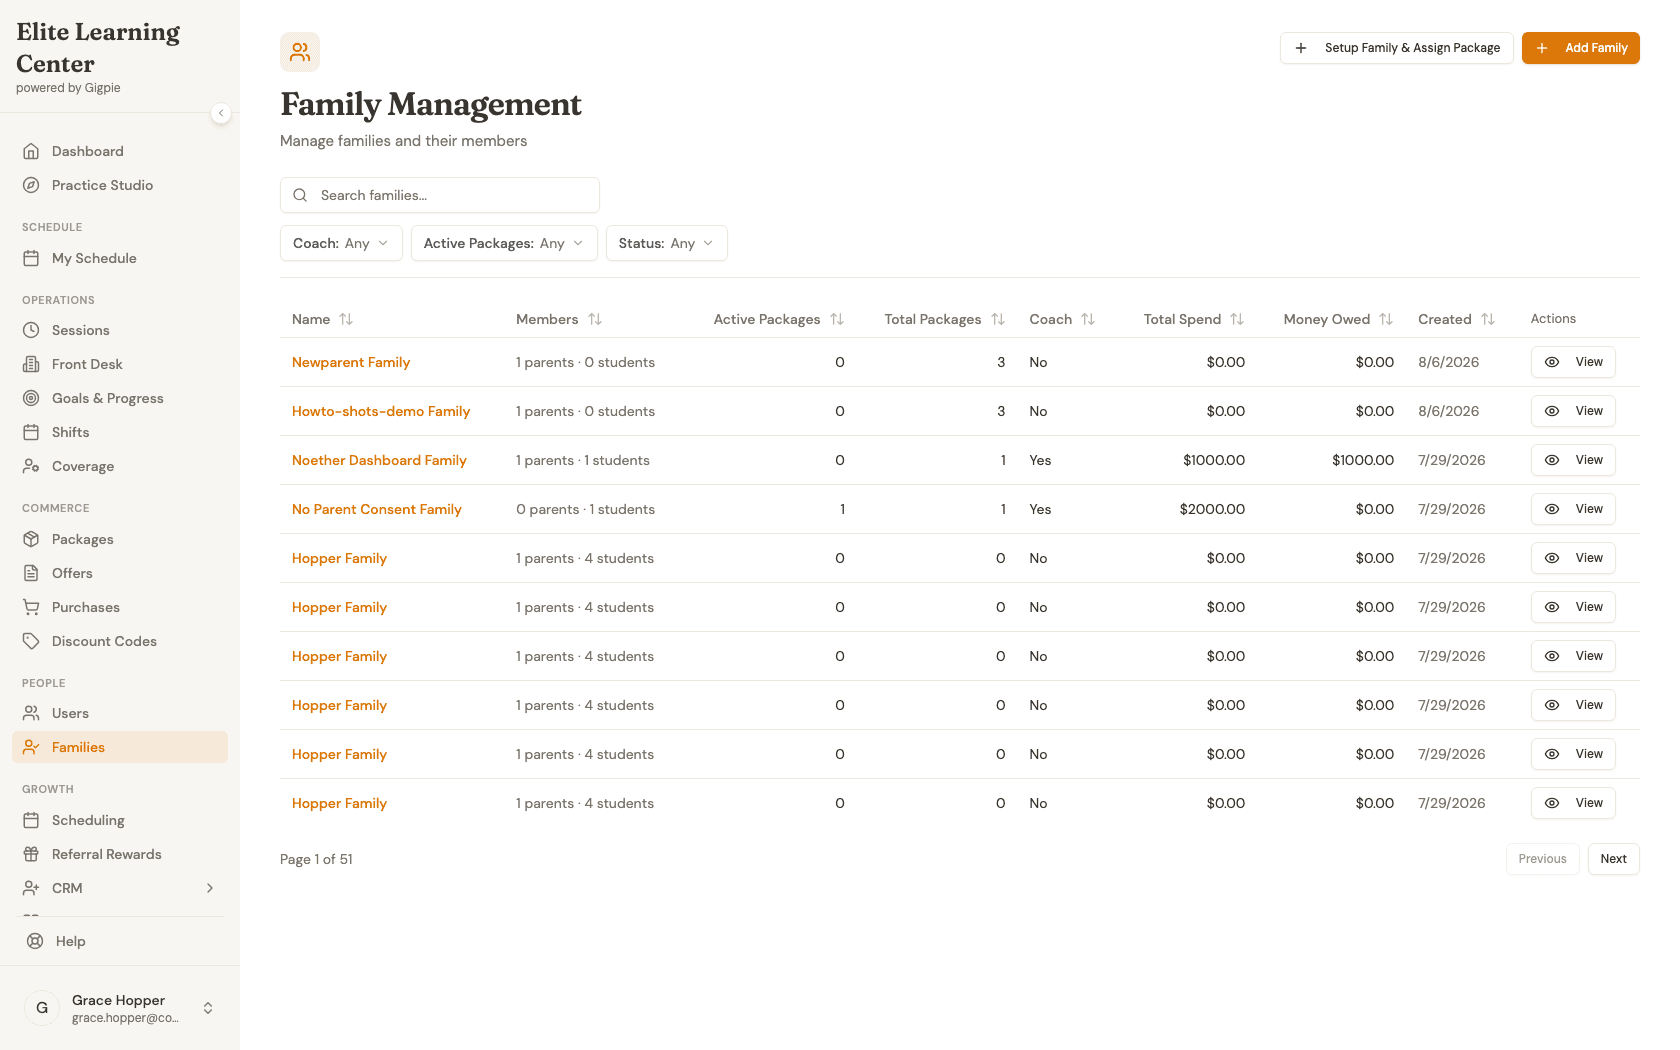Open Noether Dashboard Family link
This screenshot has height=1050, width=1680.
[x=379, y=460]
